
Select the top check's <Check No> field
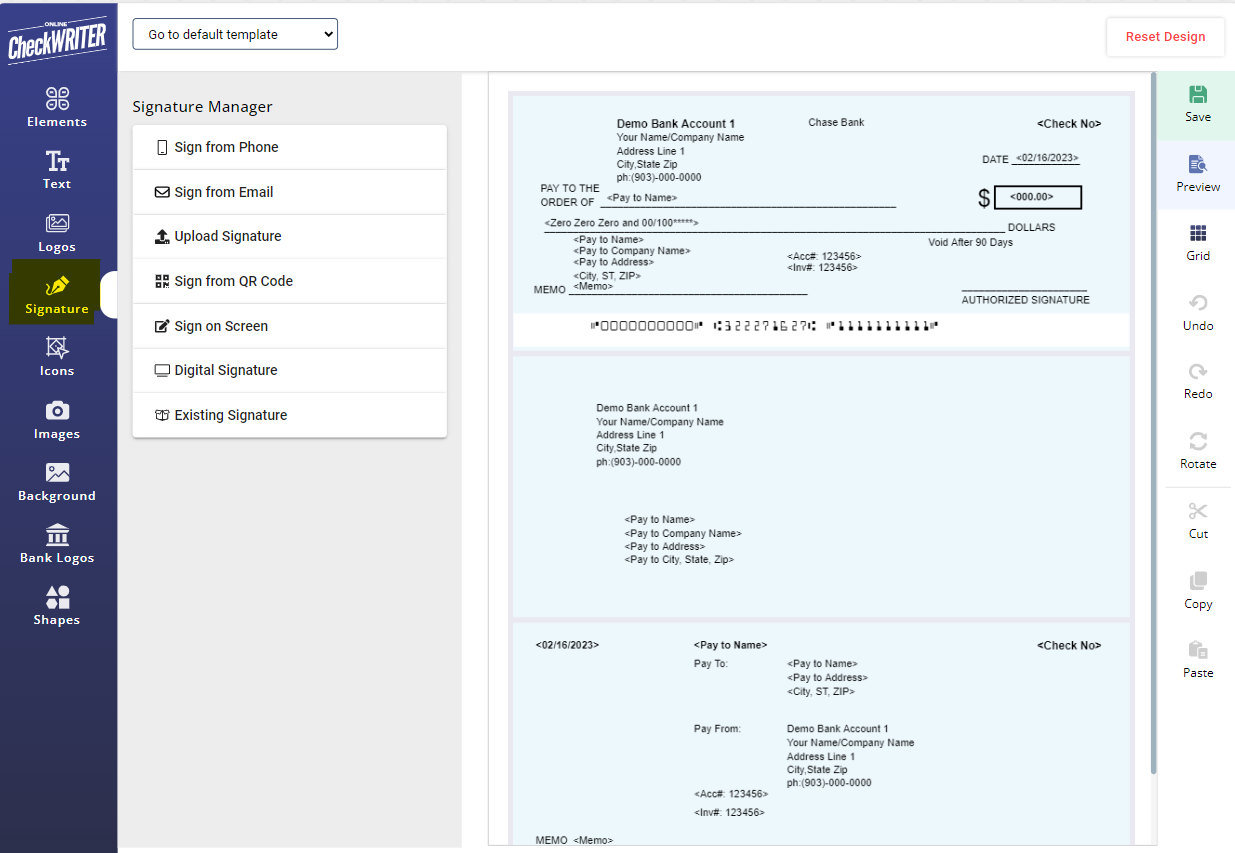pyautogui.click(x=1069, y=124)
